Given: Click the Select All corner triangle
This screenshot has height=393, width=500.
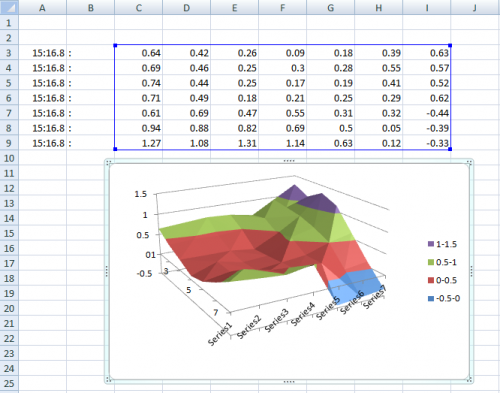Looking at the screenshot, I should [x=9, y=7].
